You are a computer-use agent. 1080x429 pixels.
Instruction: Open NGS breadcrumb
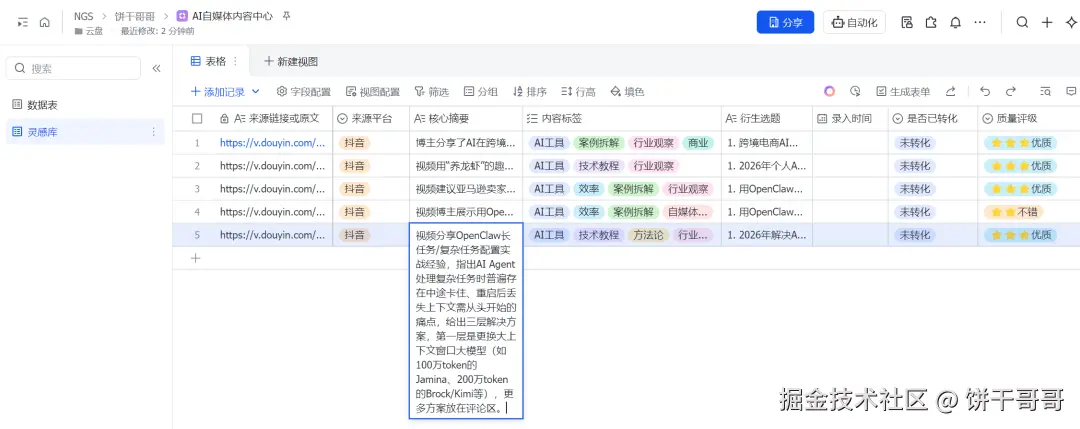(x=83, y=16)
